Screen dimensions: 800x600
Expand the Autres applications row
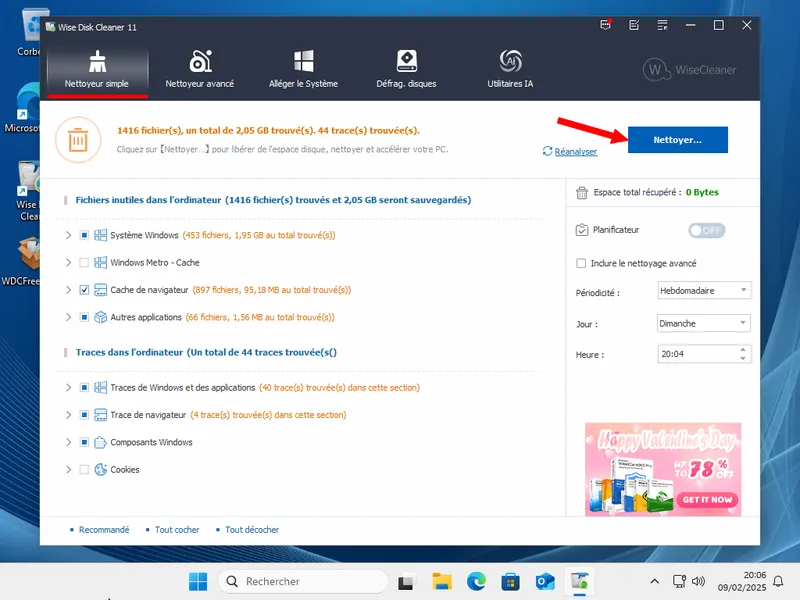(68, 317)
